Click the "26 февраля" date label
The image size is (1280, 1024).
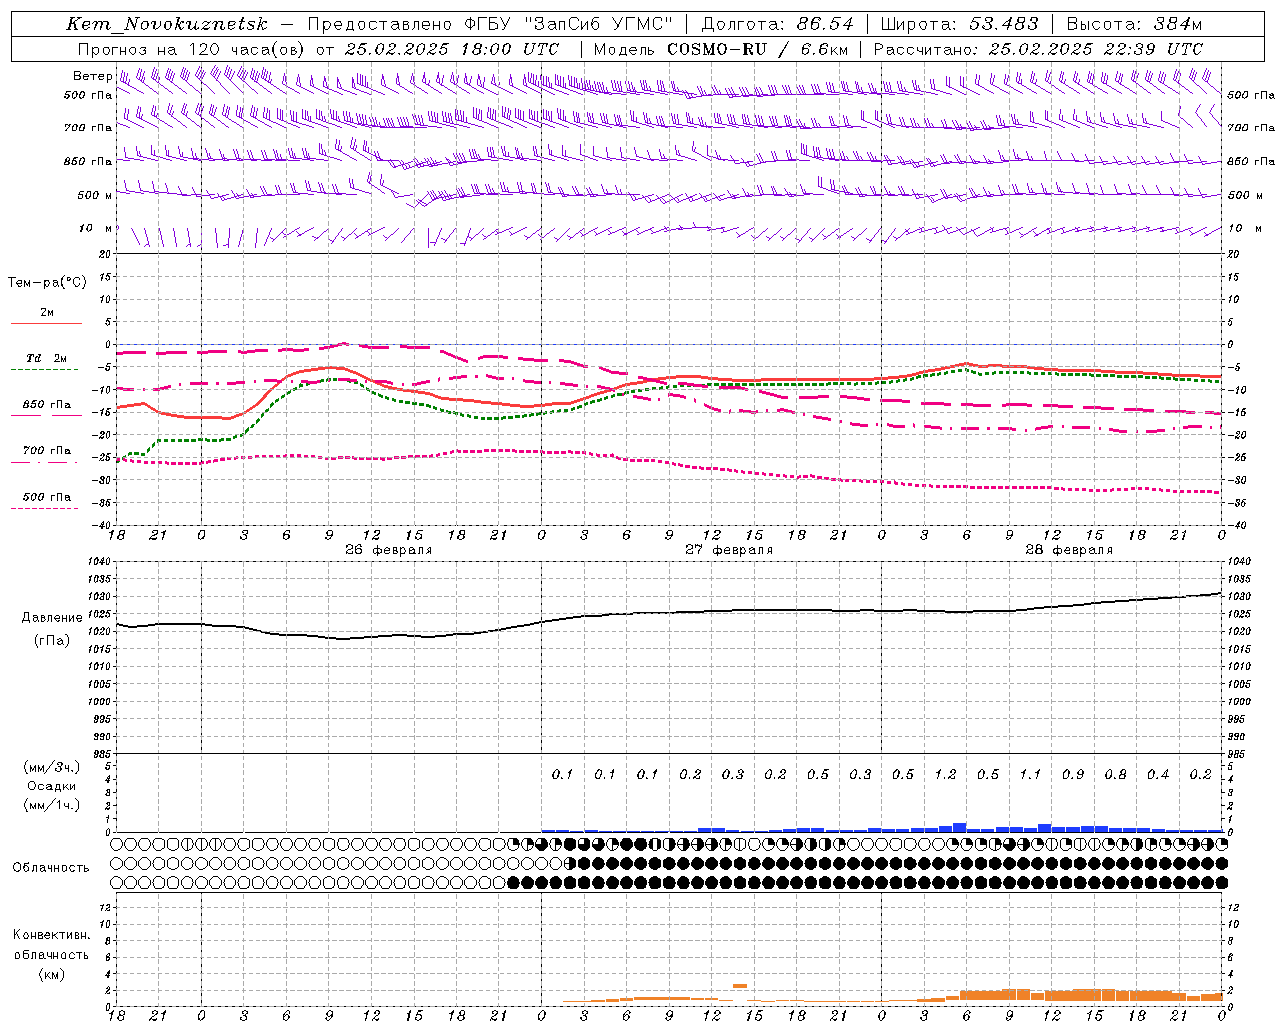coord(389,550)
